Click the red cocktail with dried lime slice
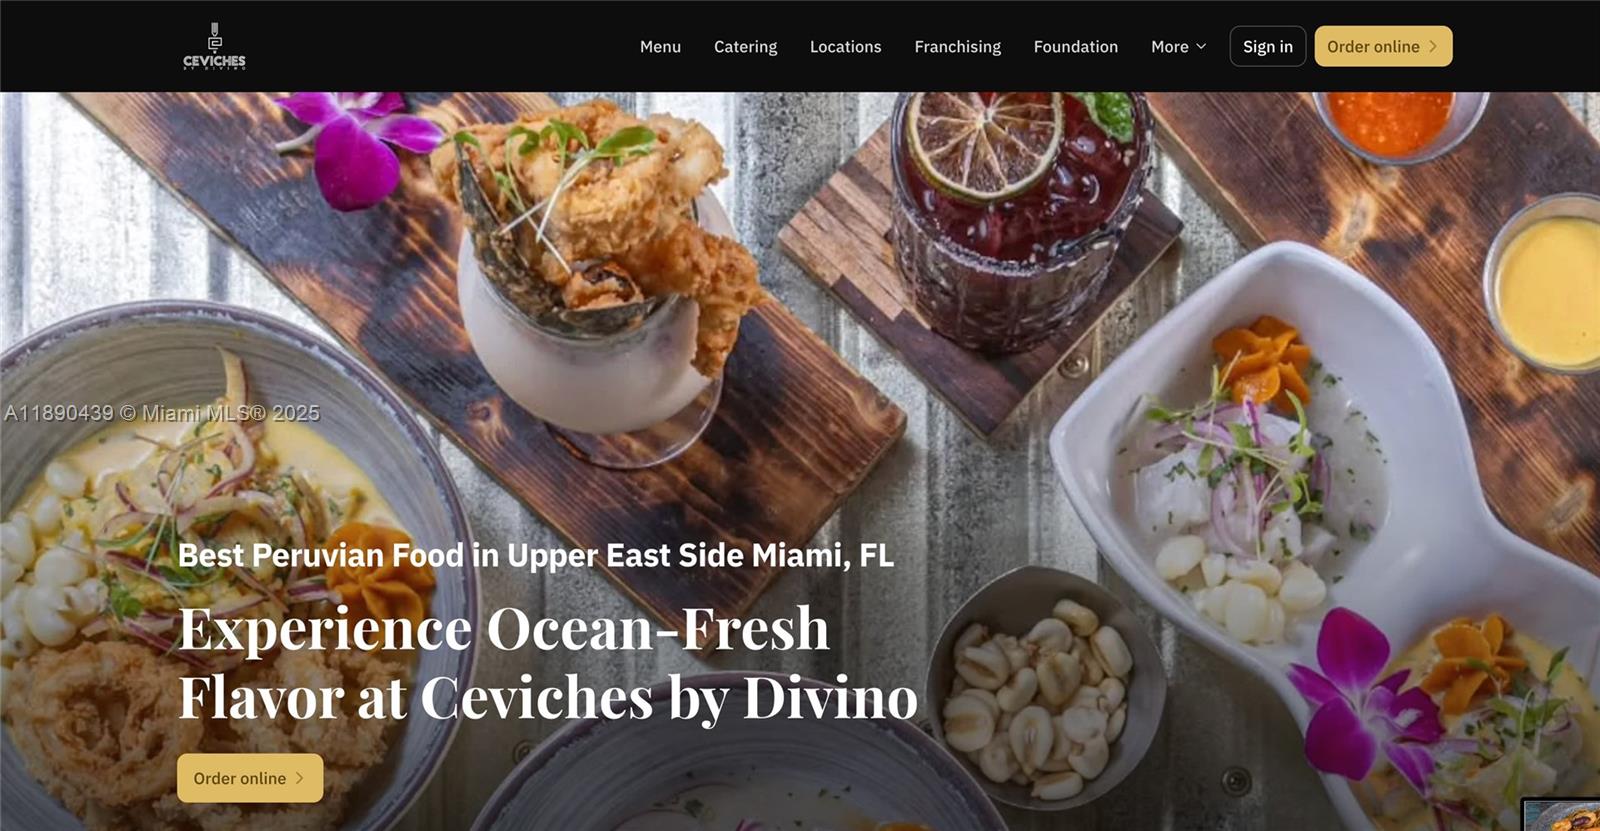1600x831 pixels. click(x=1020, y=215)
